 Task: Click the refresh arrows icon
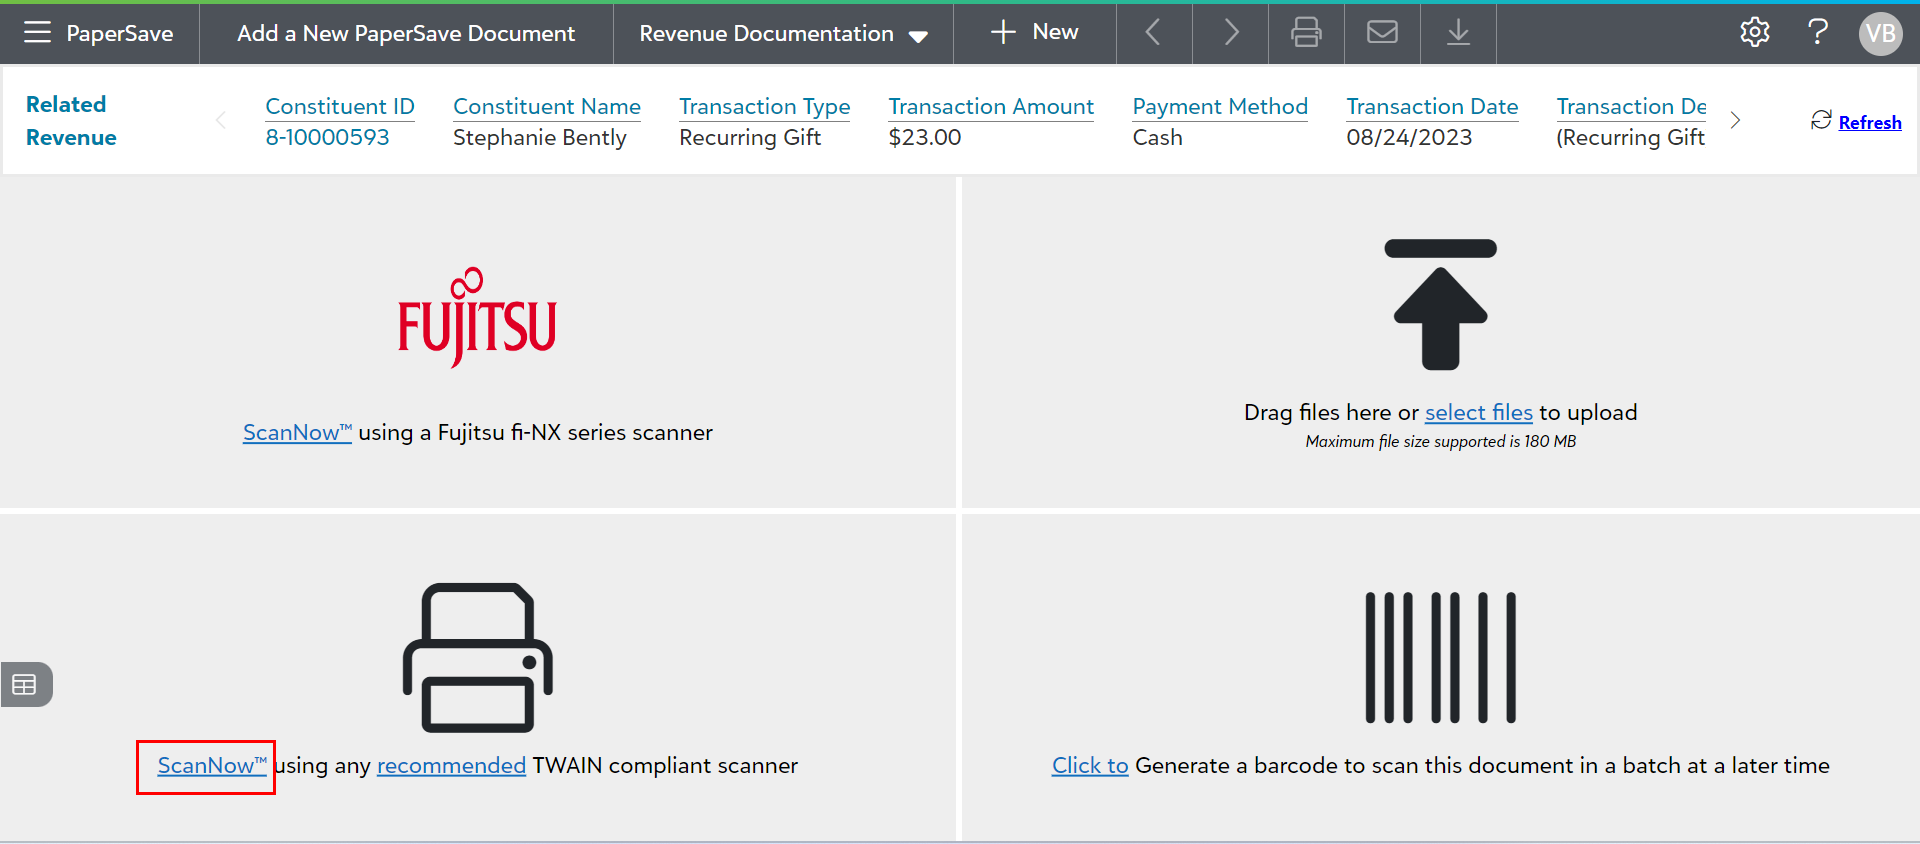tap(1821, 120)
